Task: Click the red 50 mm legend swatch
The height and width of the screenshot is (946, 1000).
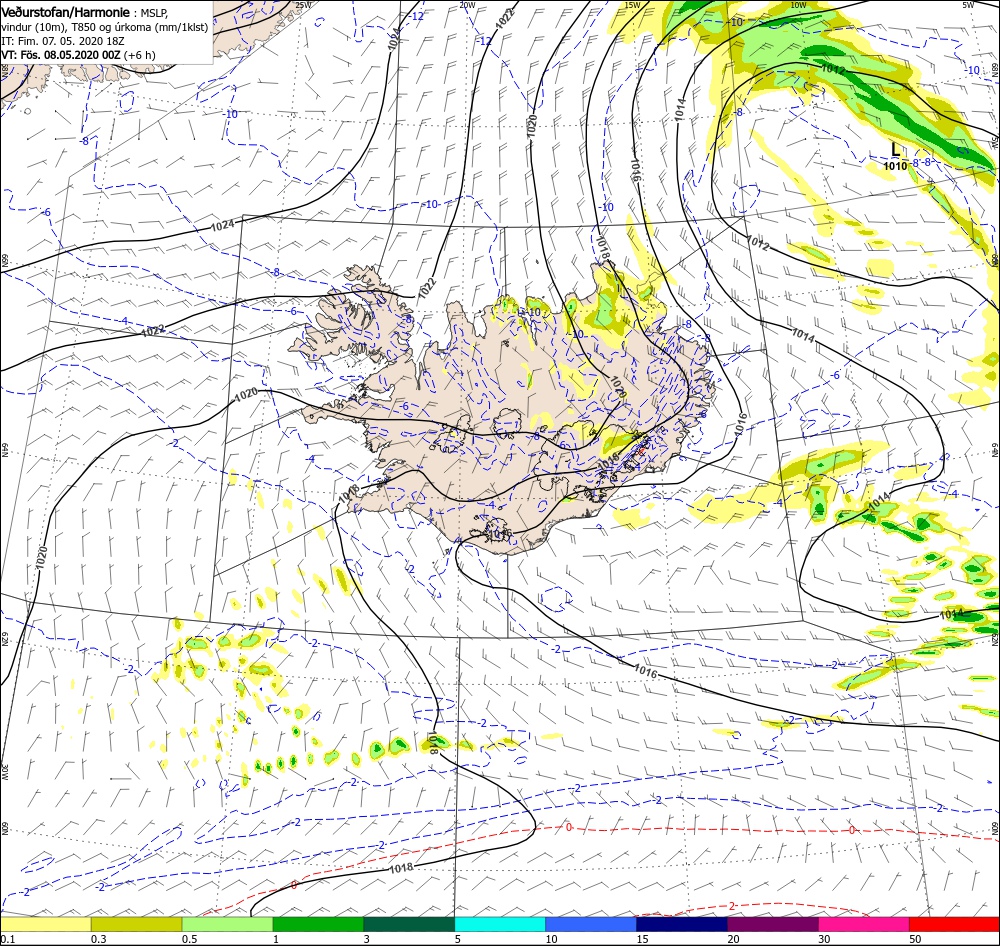Action: (954, 924)
